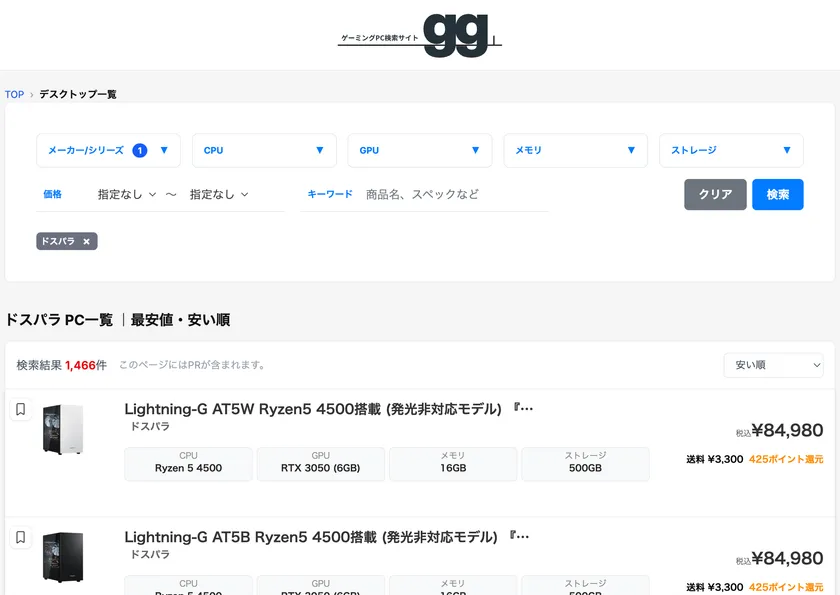Click the black AT5B PC thumbnail
The height and width of the screenshot is (595, 840).
(63, 557)
